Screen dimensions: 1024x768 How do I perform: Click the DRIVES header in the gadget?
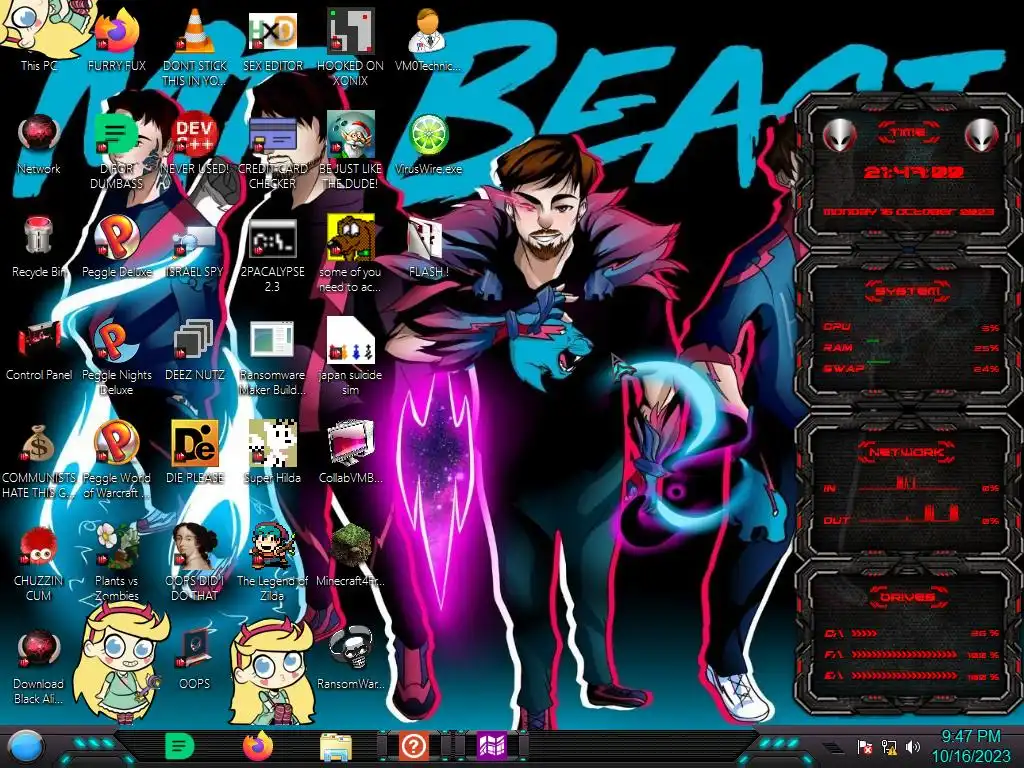tap(907, 596)
